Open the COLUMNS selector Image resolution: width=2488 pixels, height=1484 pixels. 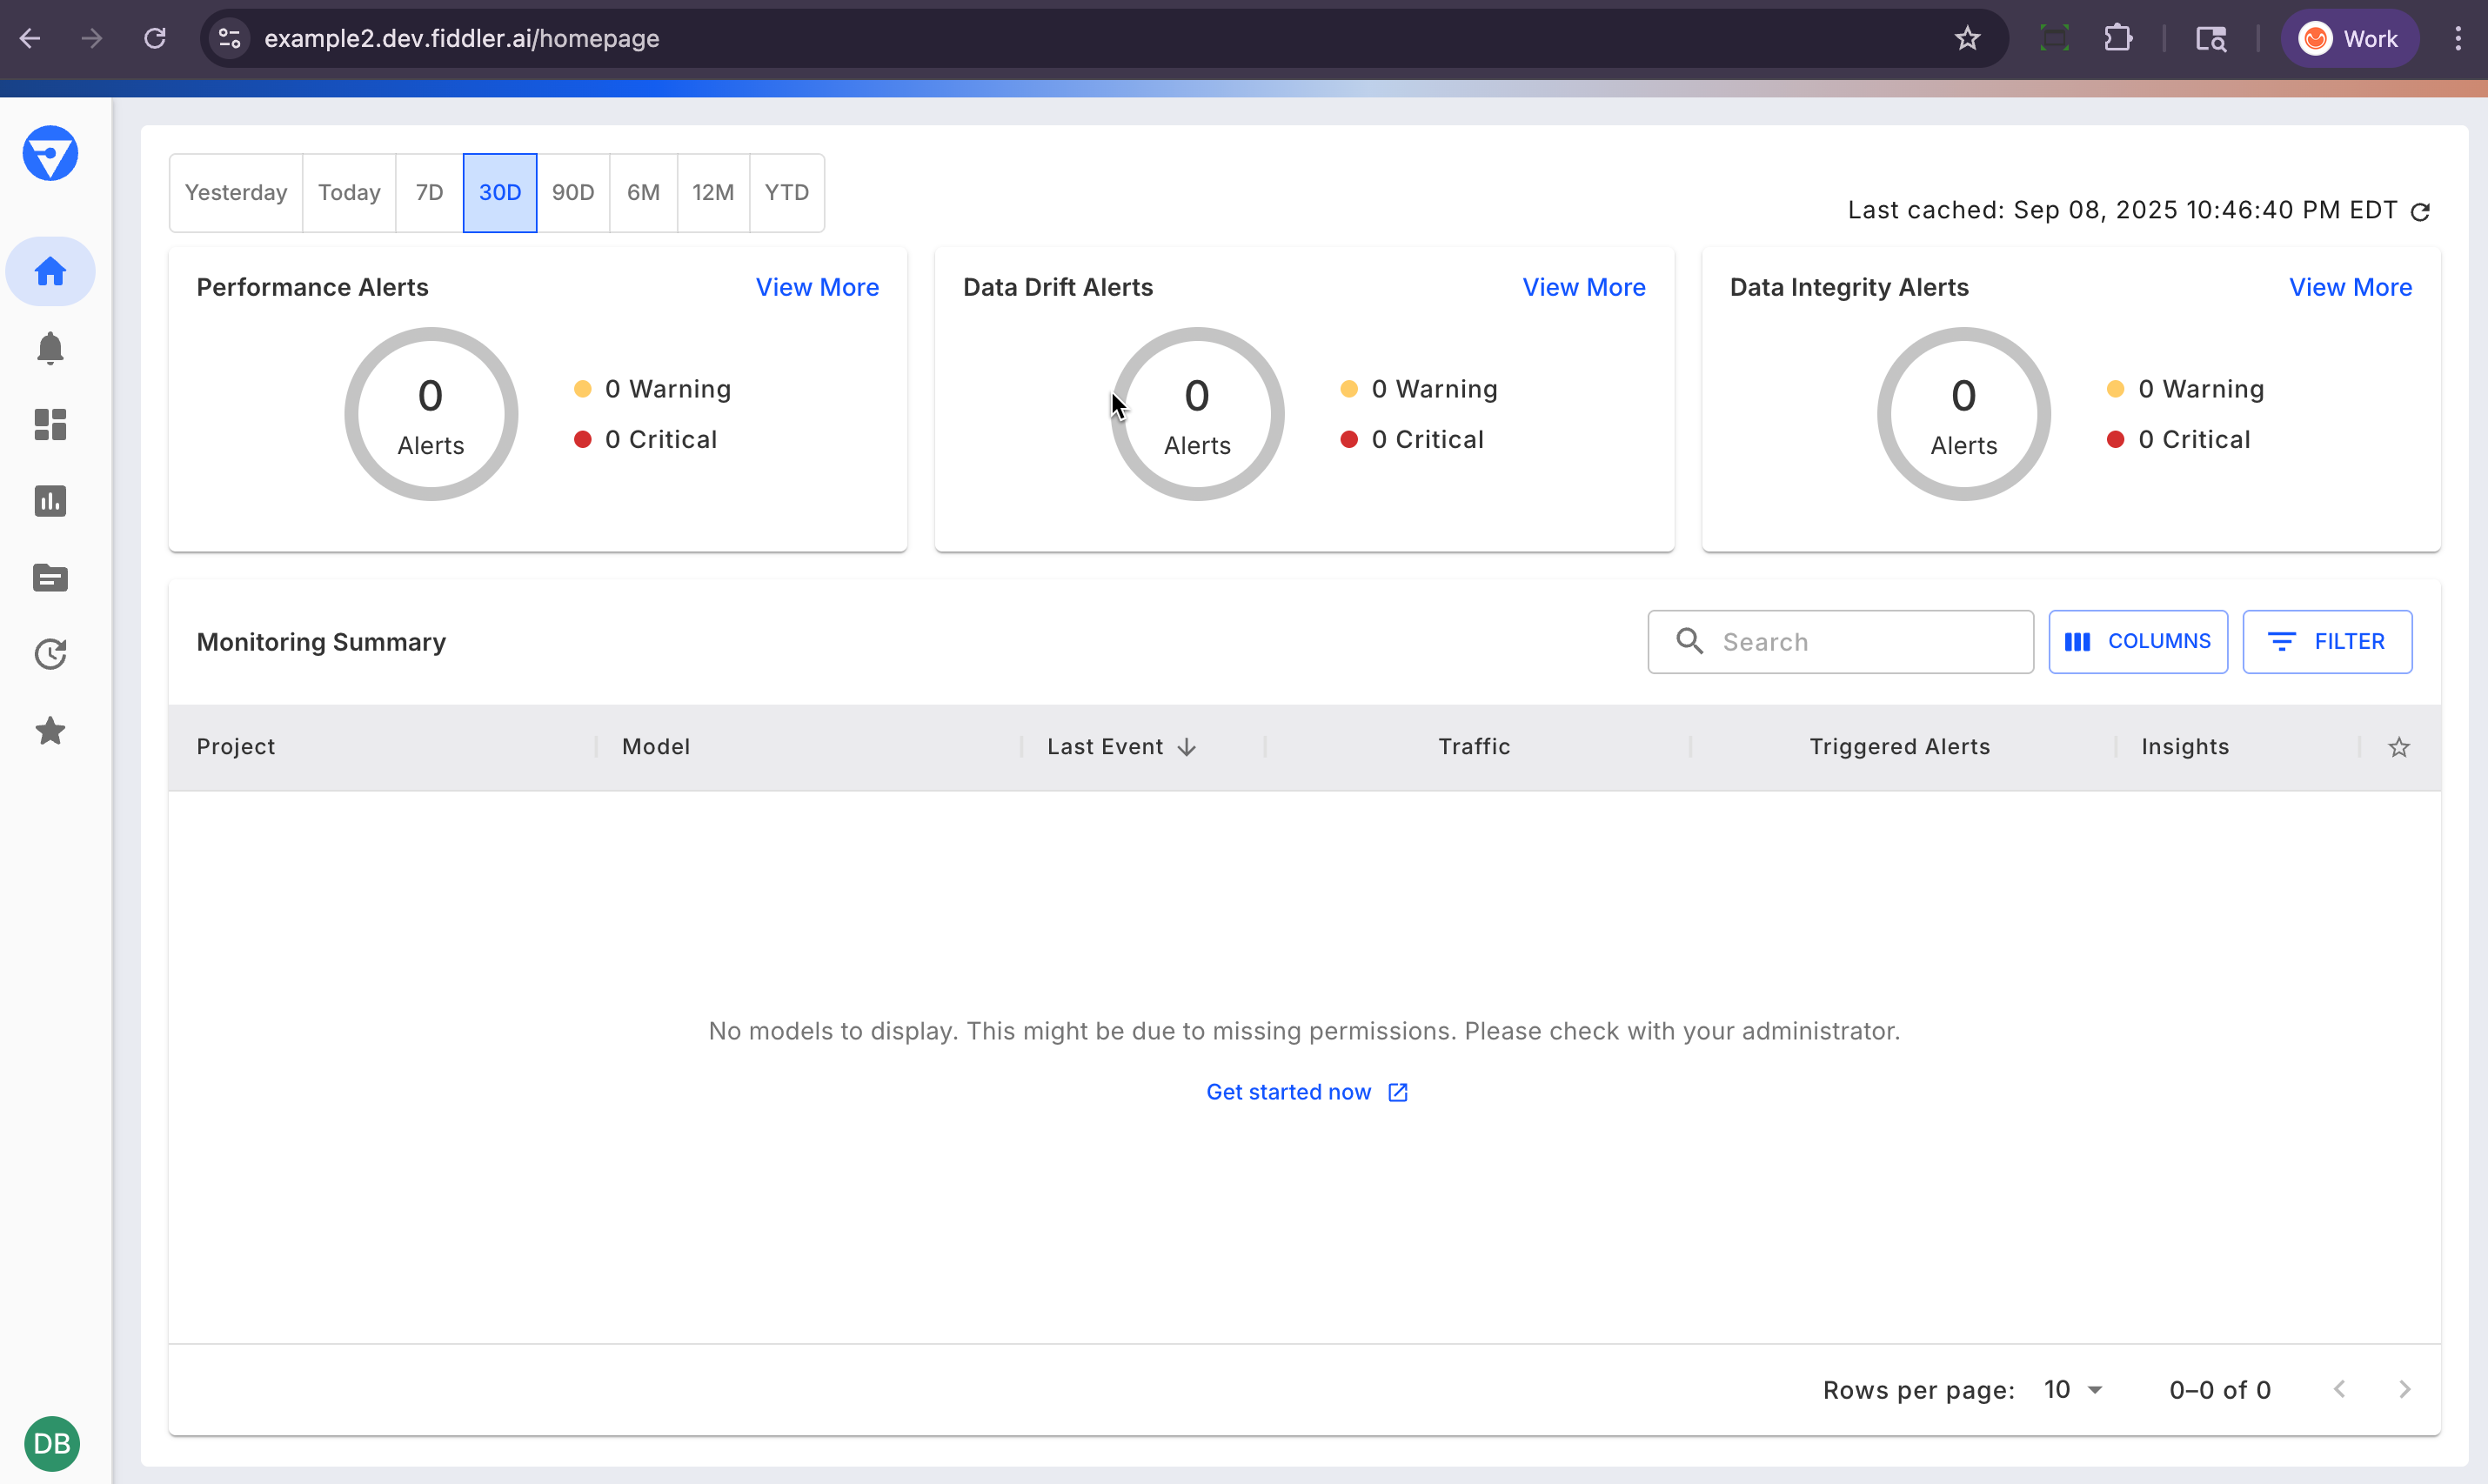(2137, 641)
